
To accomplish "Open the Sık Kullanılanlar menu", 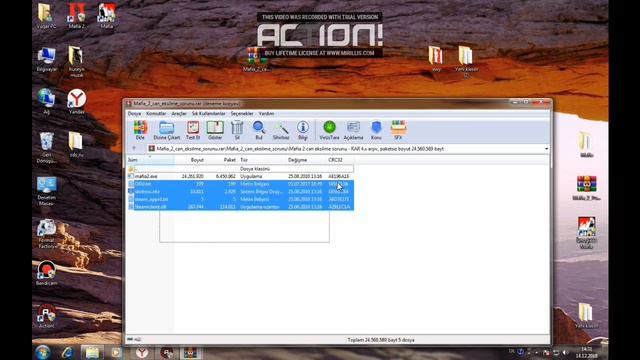I will [x=209, y=113].
